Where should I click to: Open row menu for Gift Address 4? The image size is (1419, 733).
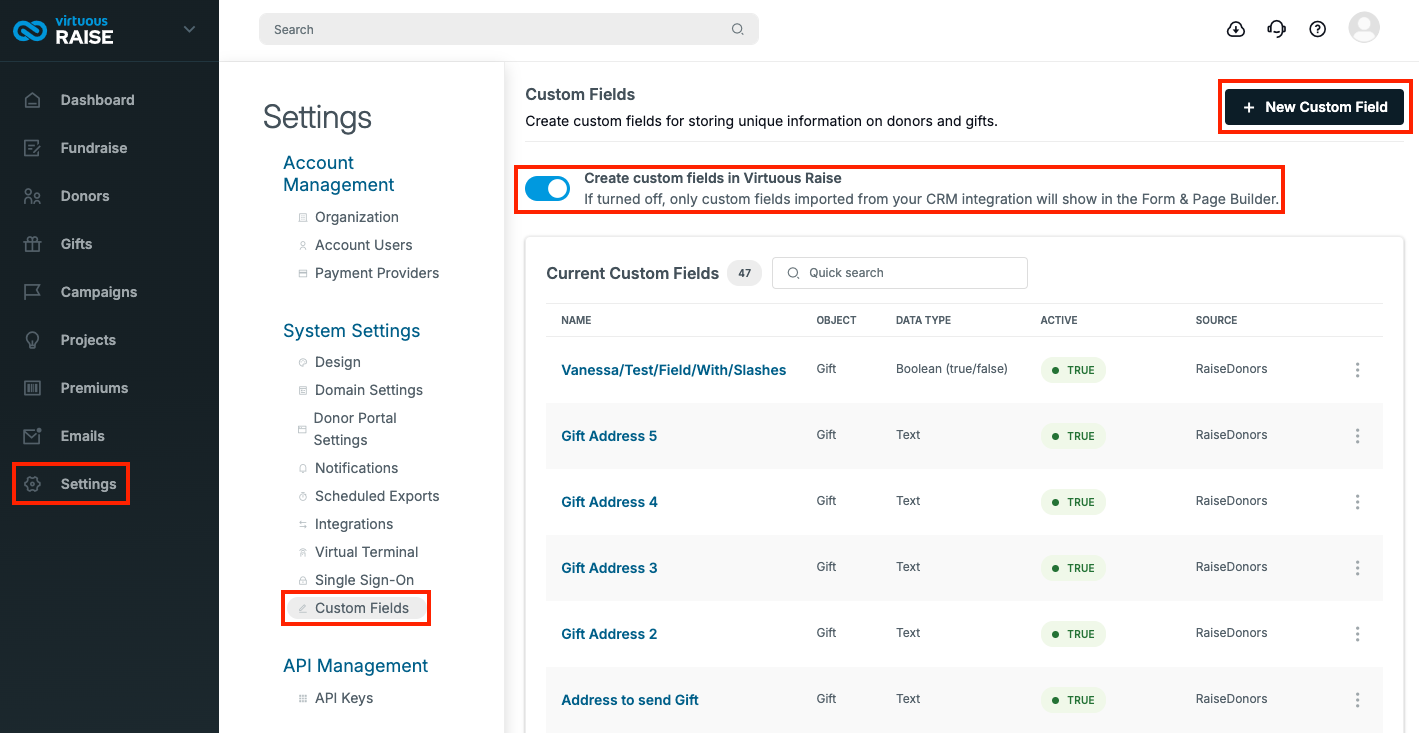coord(1357,502)
